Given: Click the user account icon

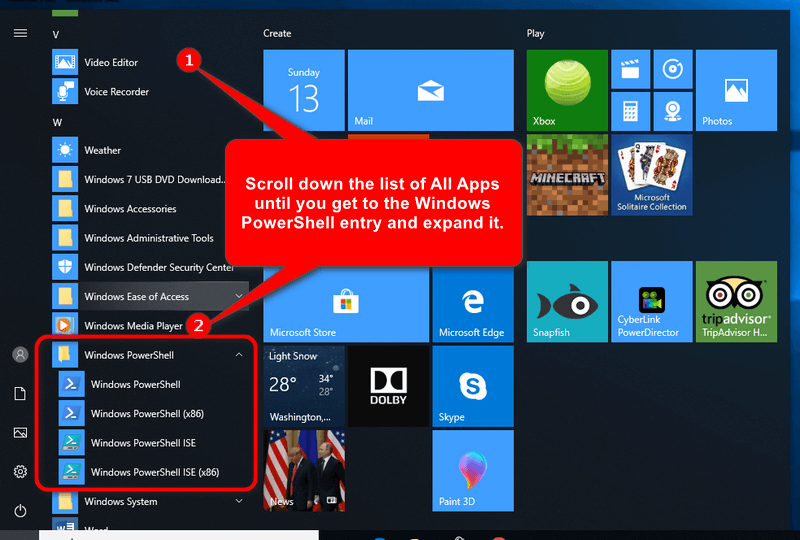Looking at the screenshot, I should pyautogui.click(x=20, y=355).
